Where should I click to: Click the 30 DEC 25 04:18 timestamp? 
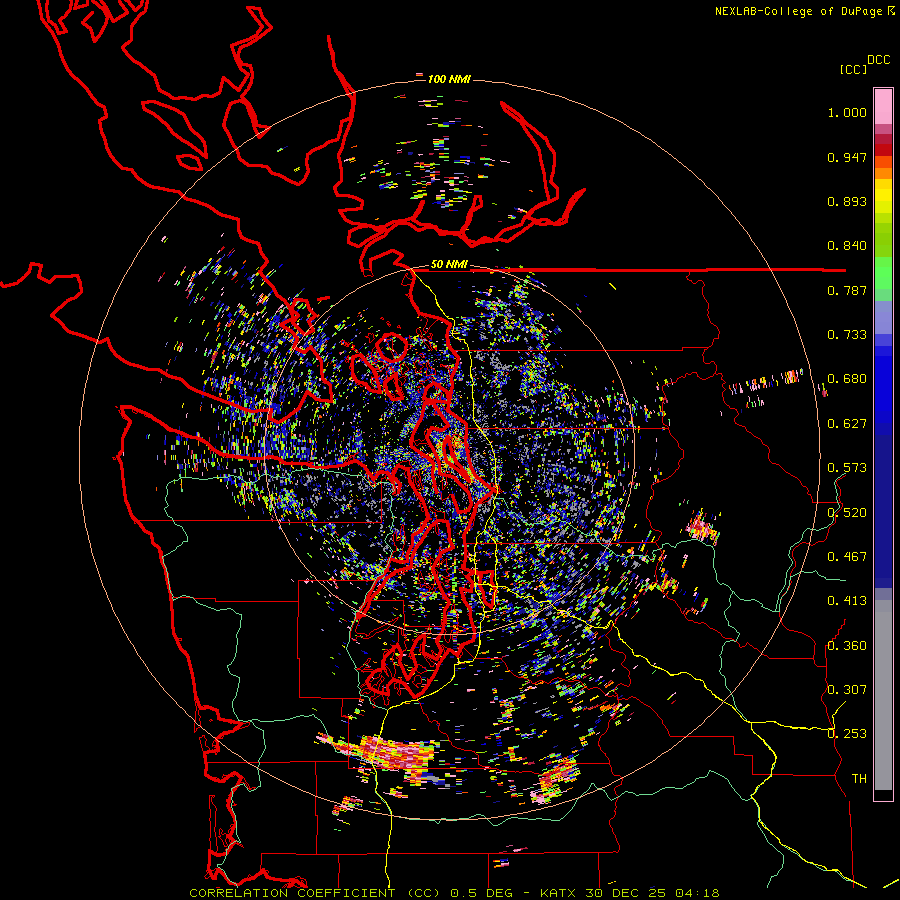653,893
